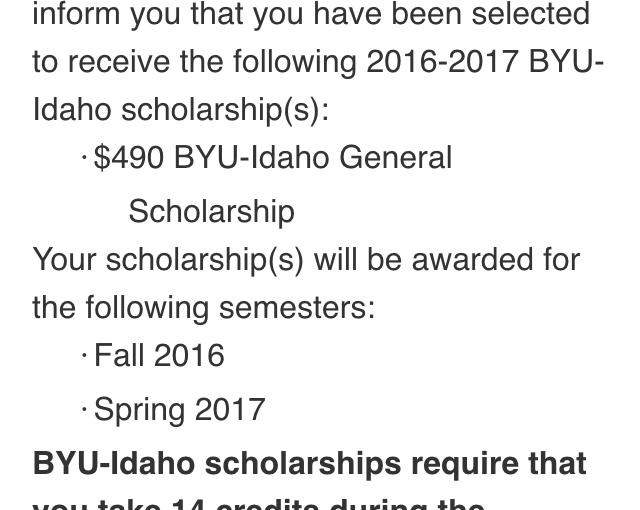Viewport: 640px width, 510px height.
Task: Click the word "awarded" in the paragraph
Action: point(472,260)
